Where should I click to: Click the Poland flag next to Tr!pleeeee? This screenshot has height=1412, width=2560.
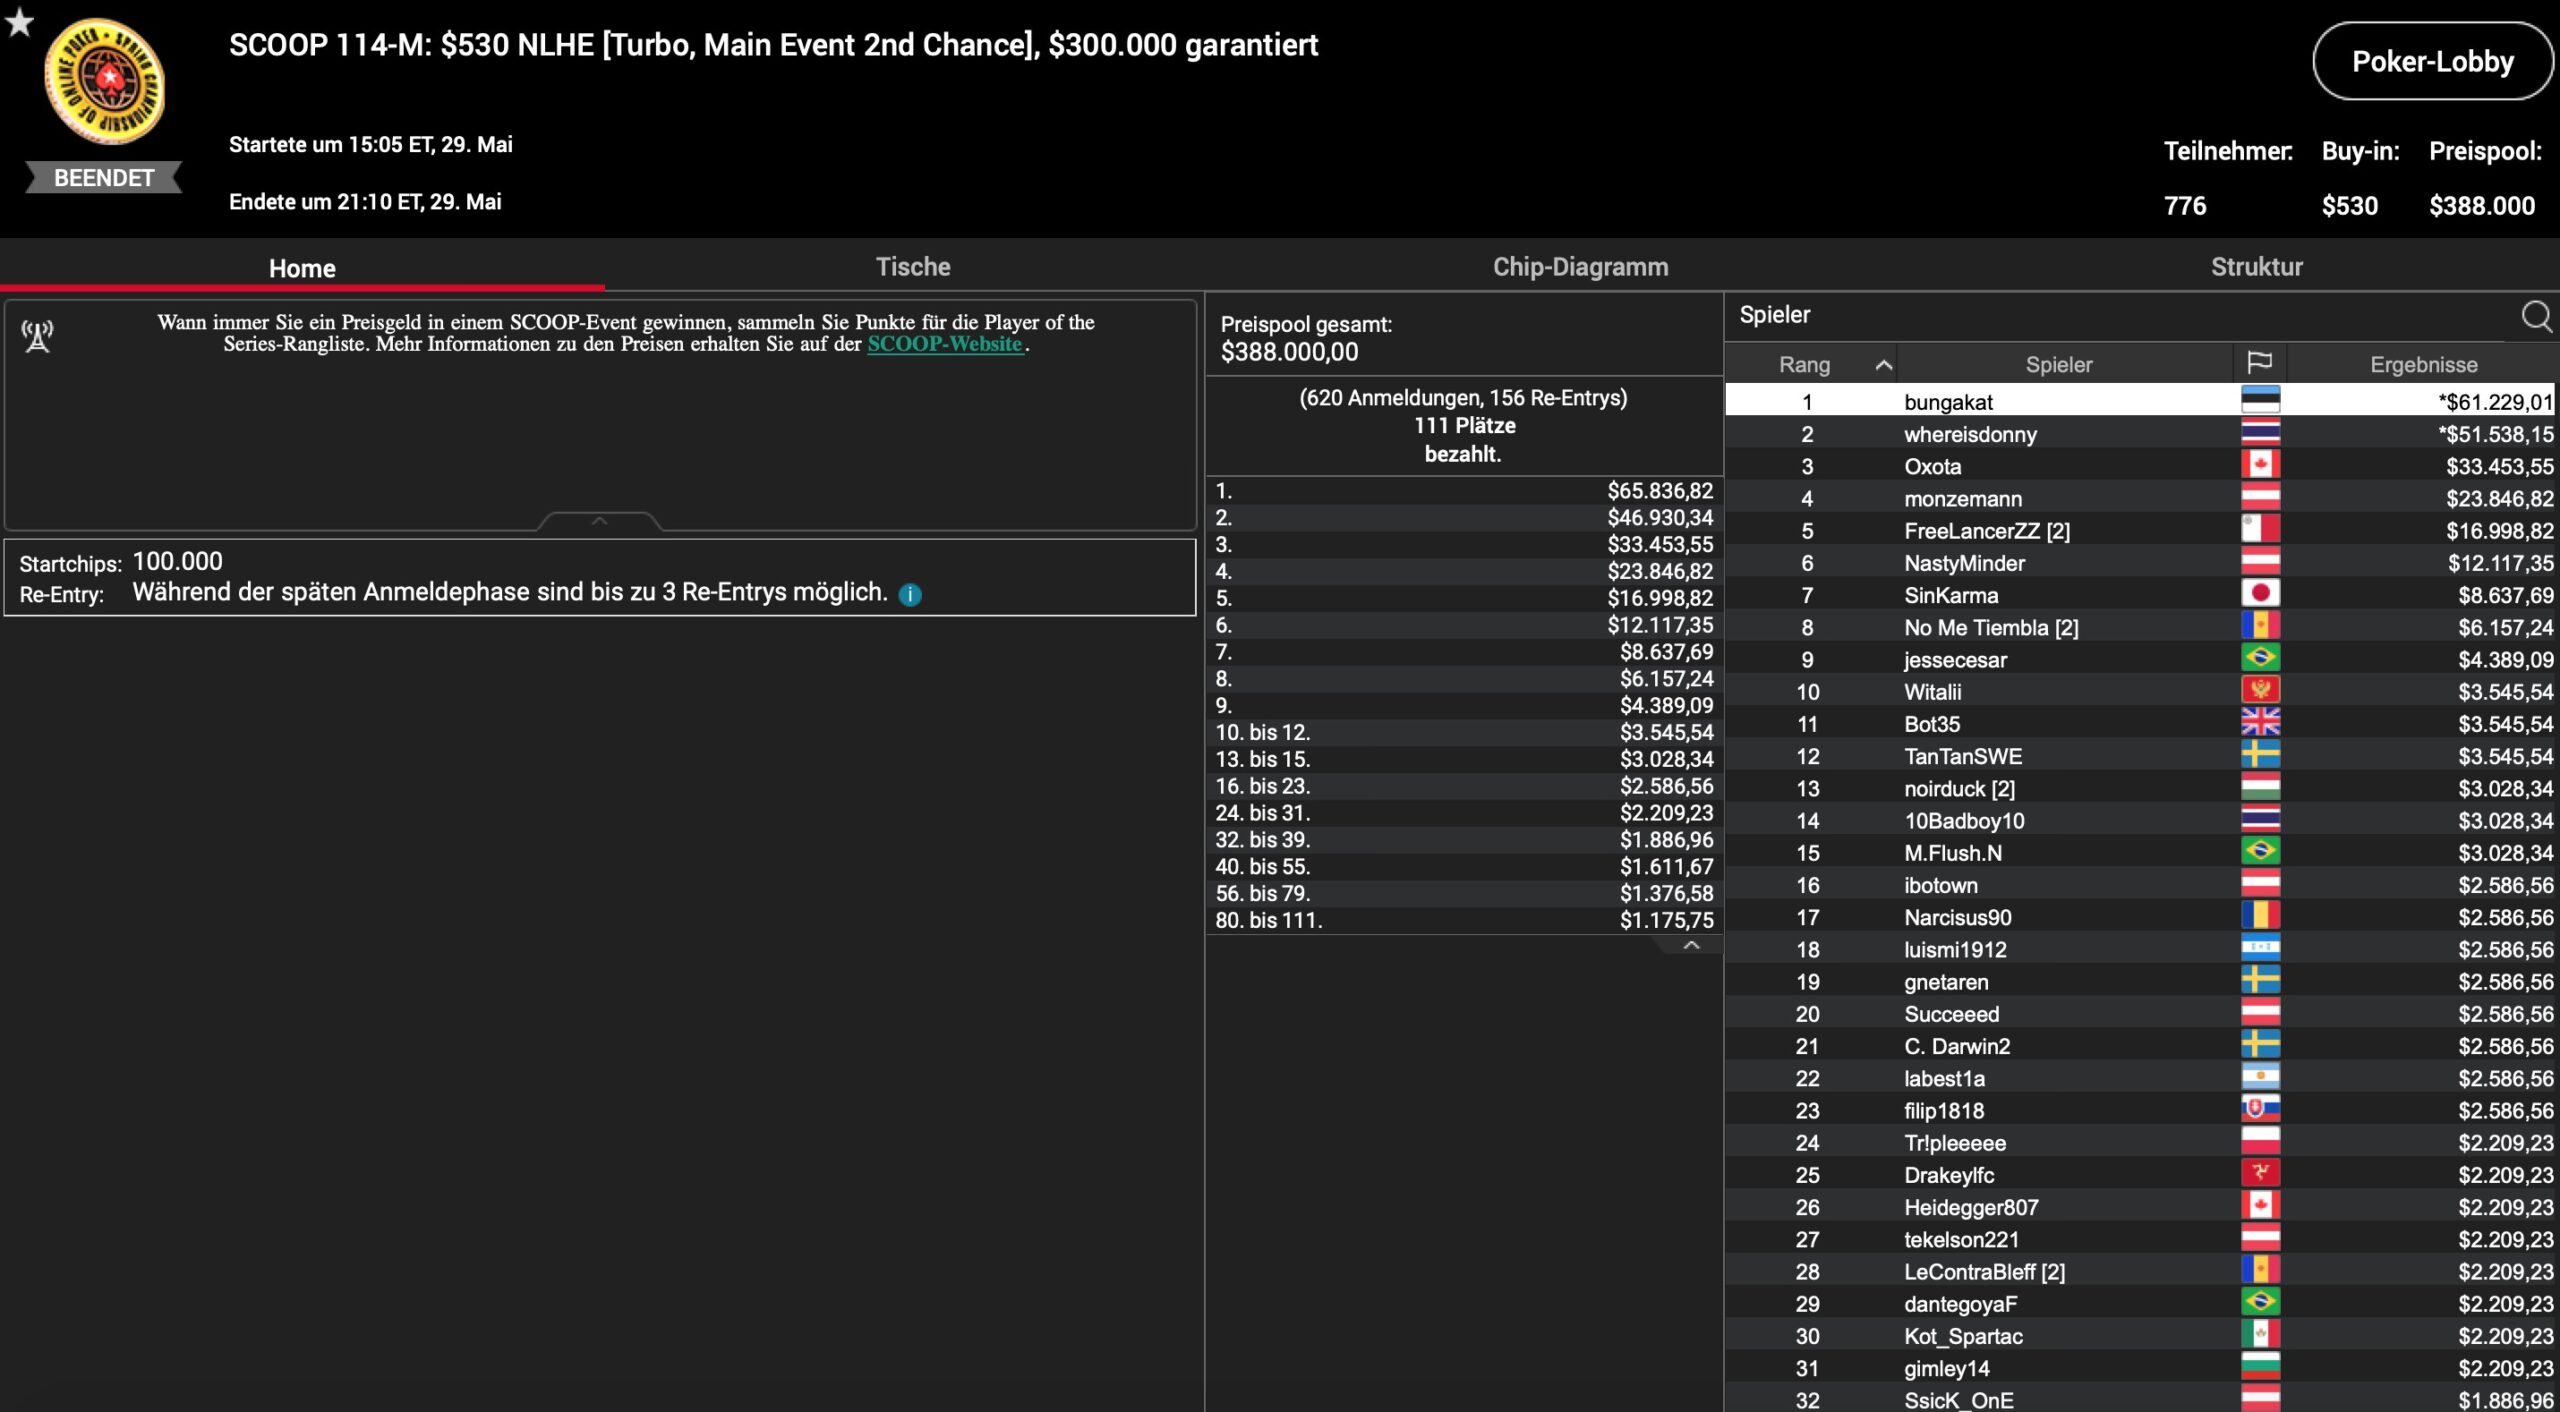(x=2260, y=1141)
